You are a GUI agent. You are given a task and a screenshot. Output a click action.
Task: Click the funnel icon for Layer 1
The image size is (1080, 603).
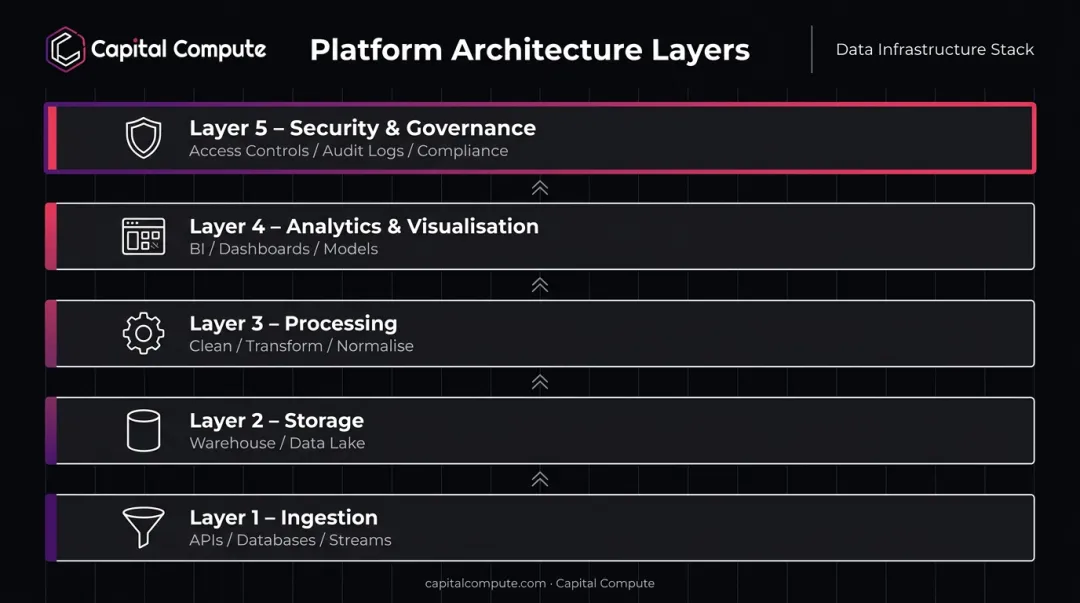143,528
